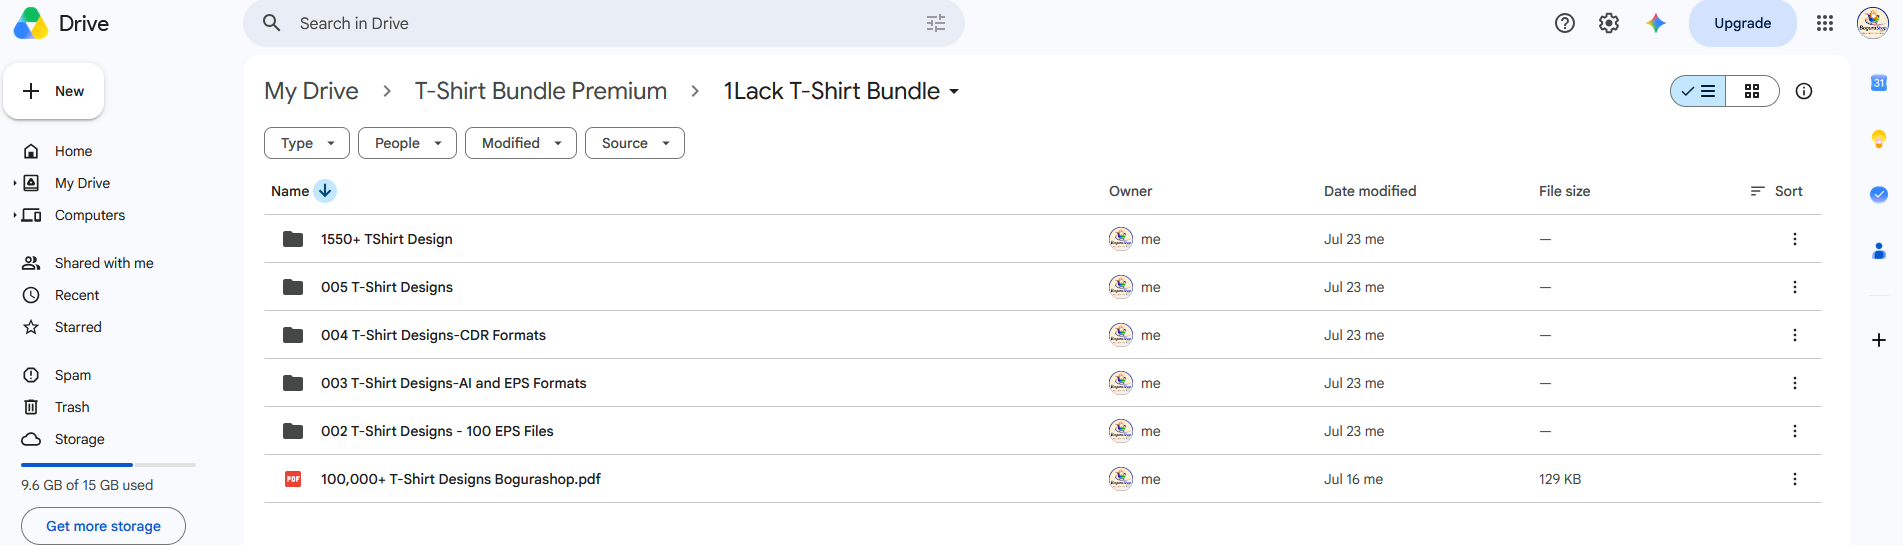
Task: Switch to list layout view
Action: pos(1698,91)
